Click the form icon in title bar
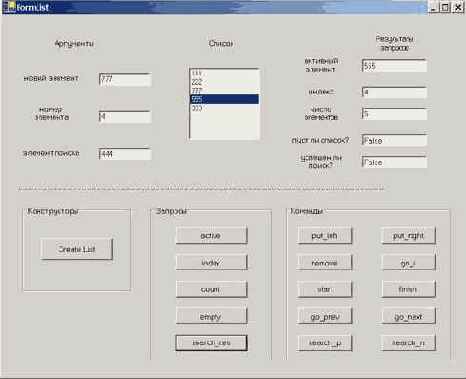 (9, 7)
